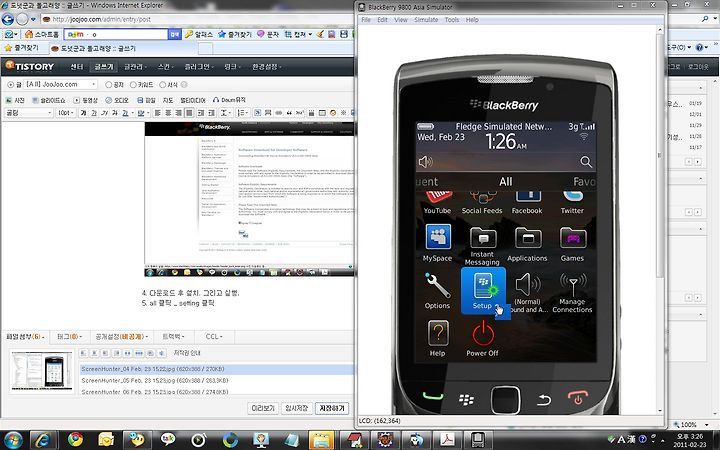Open View menu in BlackBerry simulator
Image resolution: width=720 pixels, height=450 pixels.
click(401, 20)
